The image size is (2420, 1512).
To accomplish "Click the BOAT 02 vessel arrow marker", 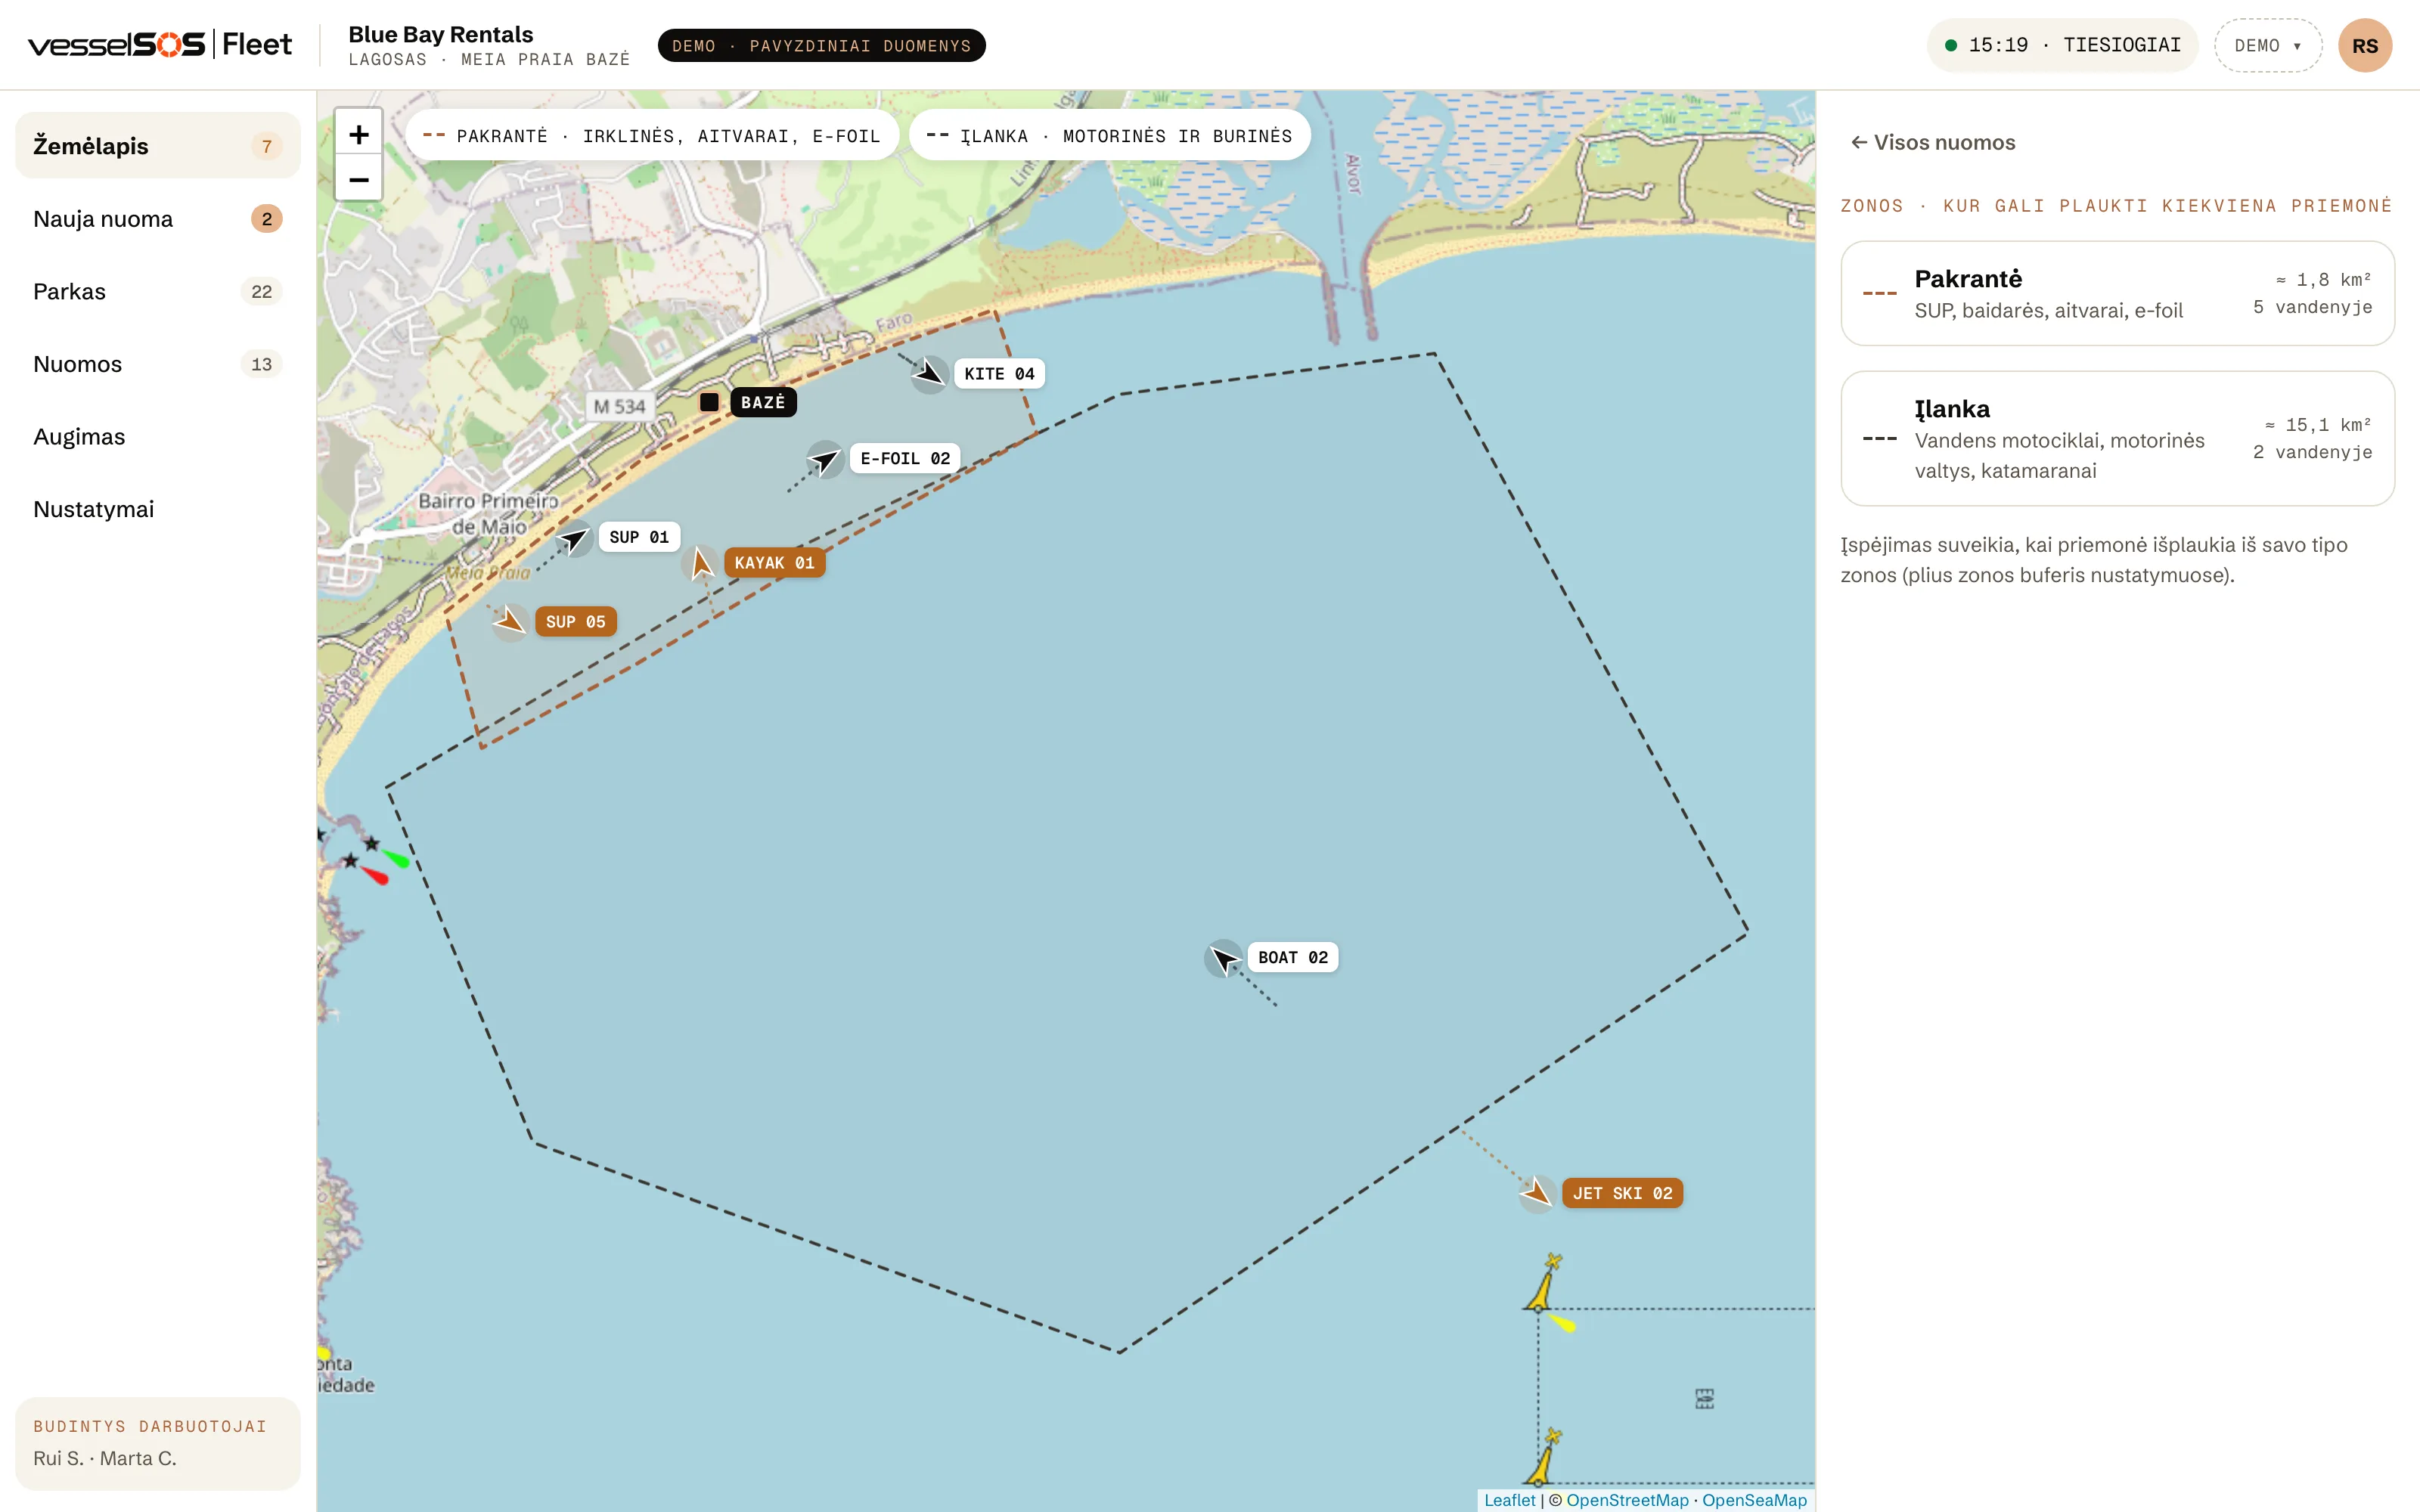I will [x=1223, y=958].
